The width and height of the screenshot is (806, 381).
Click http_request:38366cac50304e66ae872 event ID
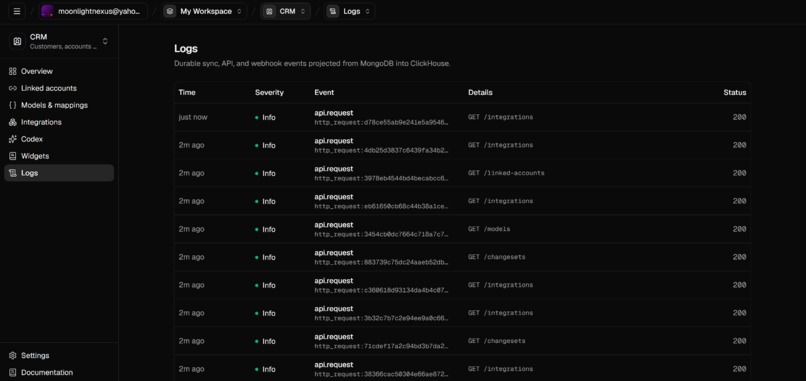(381, 375)
